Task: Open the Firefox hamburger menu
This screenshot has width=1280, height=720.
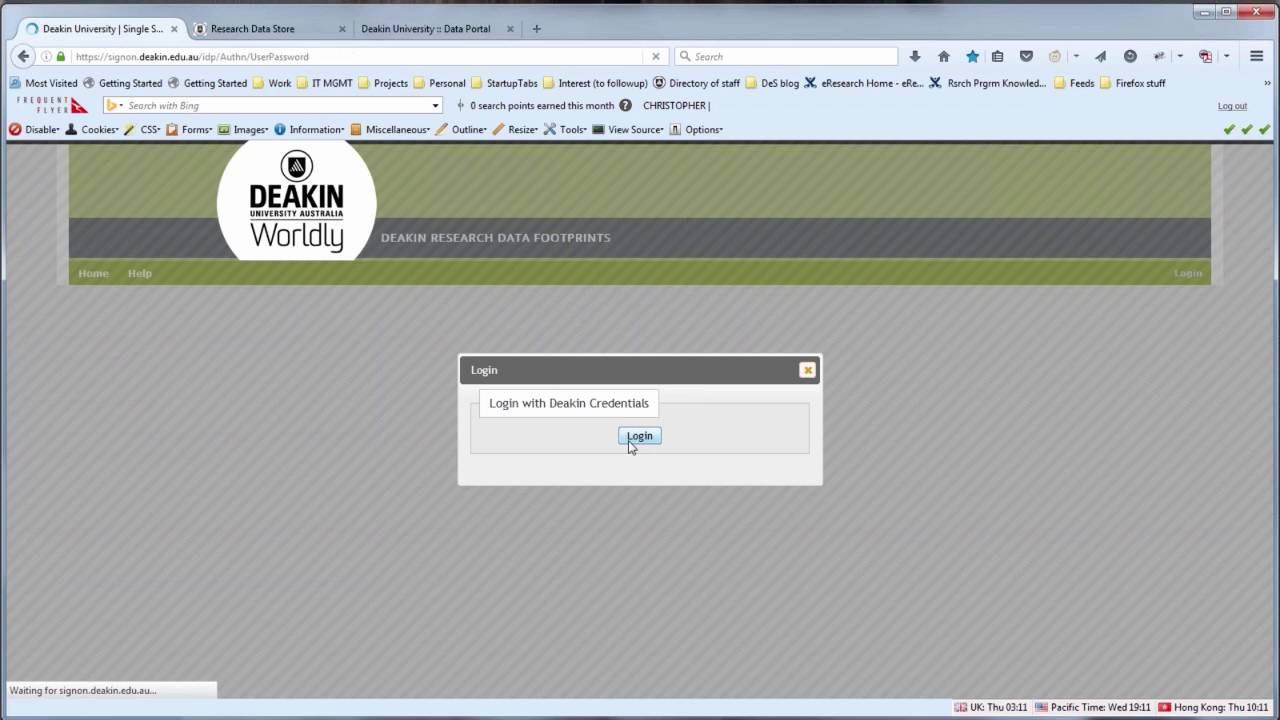Action: [x=1256, y=57]
